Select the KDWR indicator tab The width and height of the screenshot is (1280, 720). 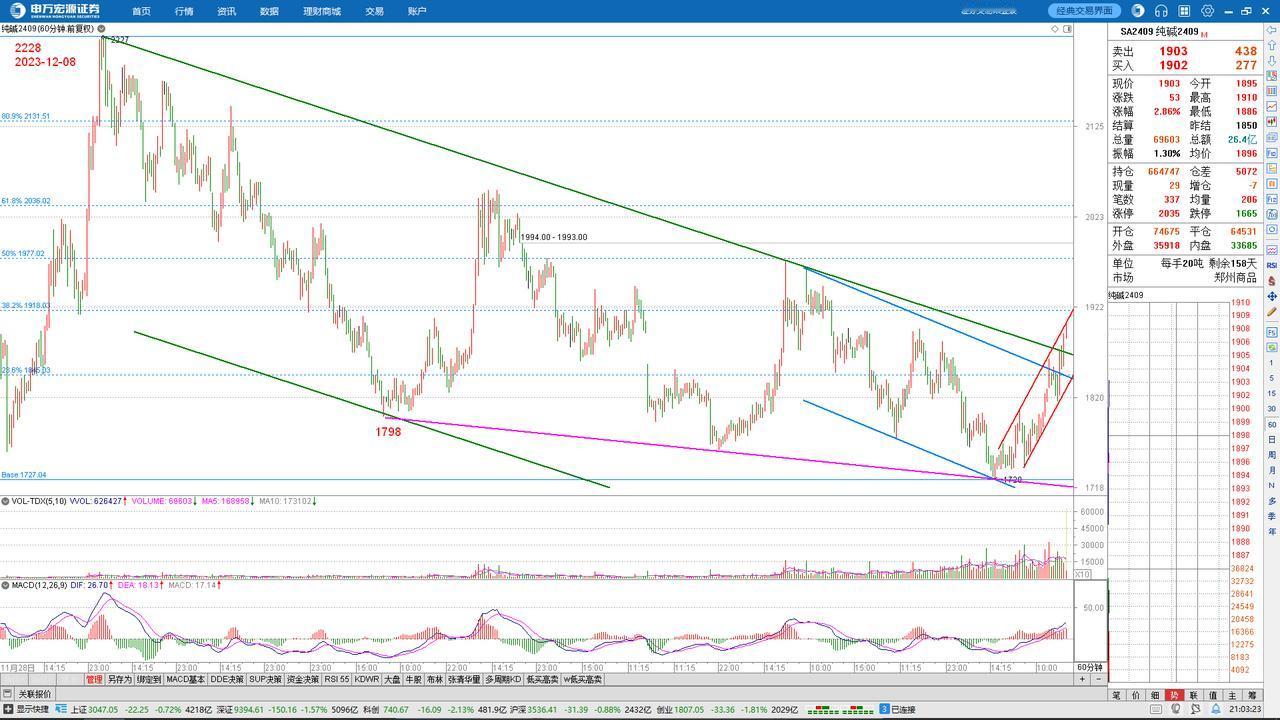click(367, 679)
